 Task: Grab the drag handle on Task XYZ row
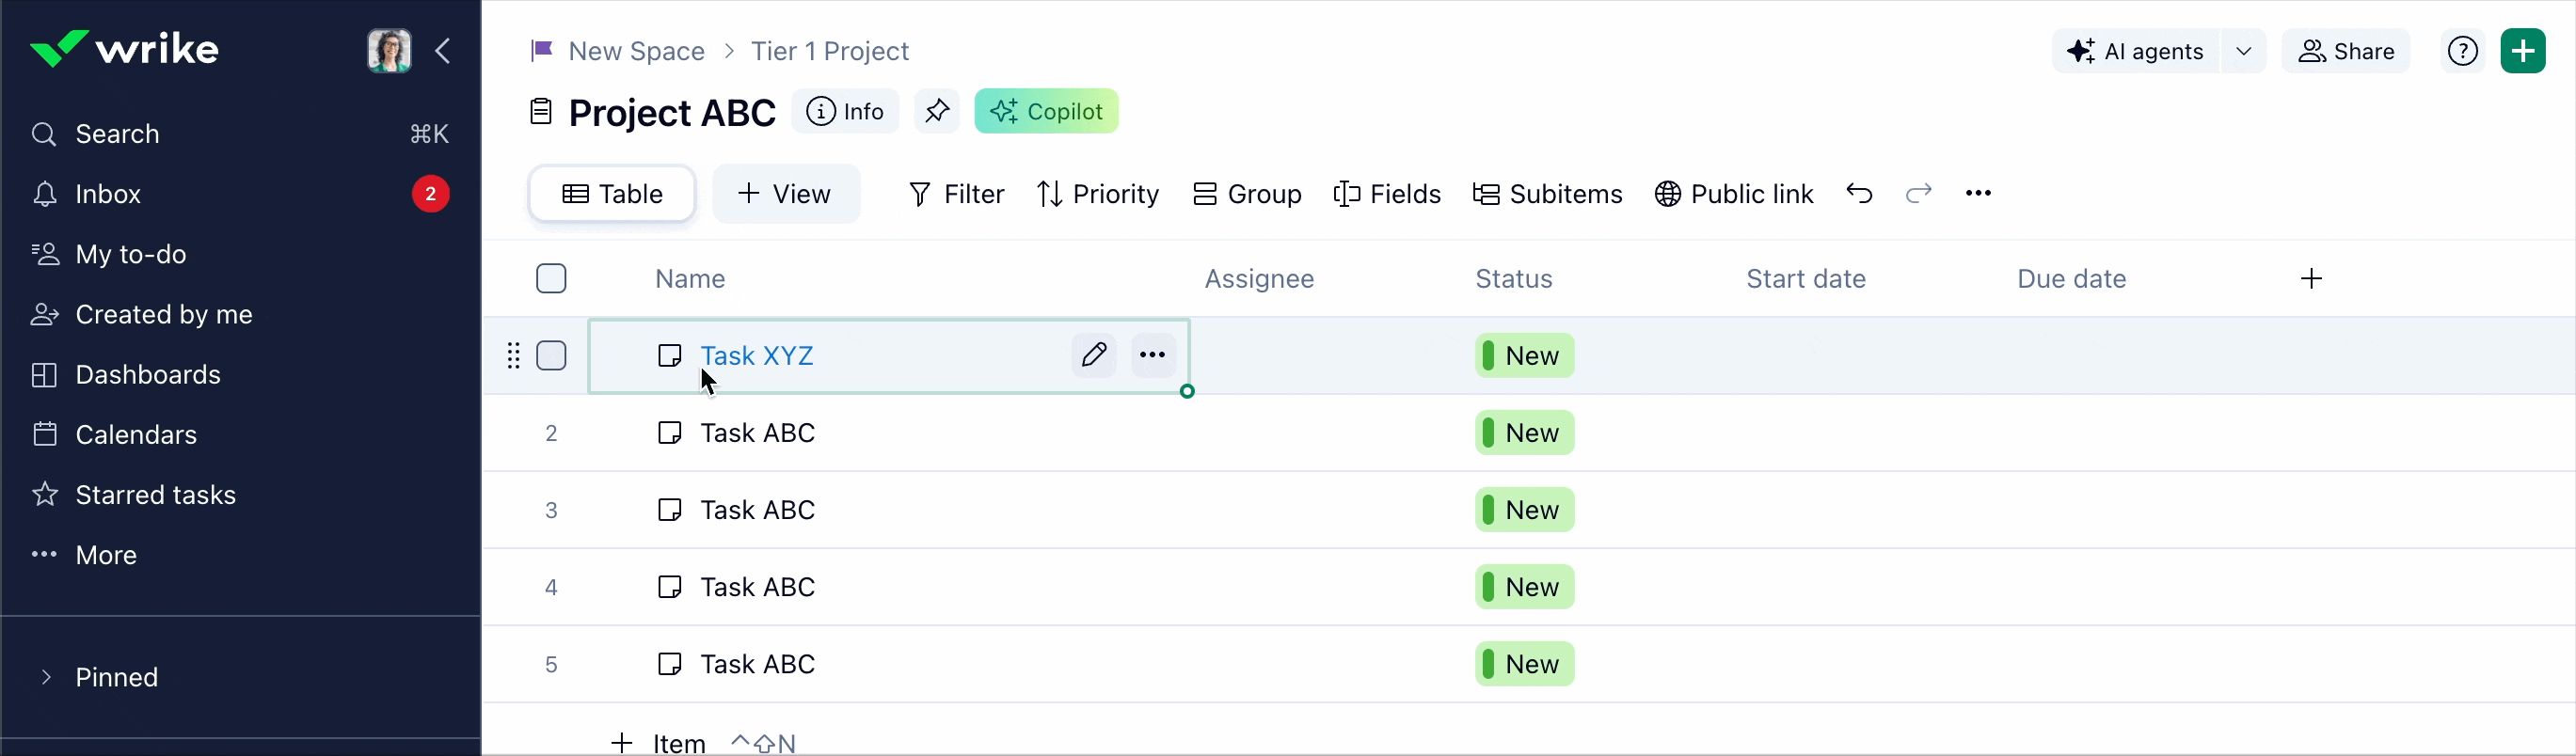513,356
